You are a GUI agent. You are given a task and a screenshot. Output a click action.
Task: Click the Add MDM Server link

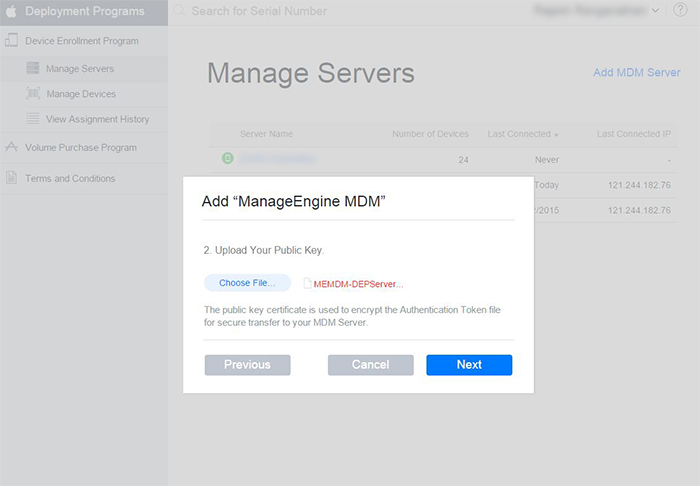(x=637, y=72)
